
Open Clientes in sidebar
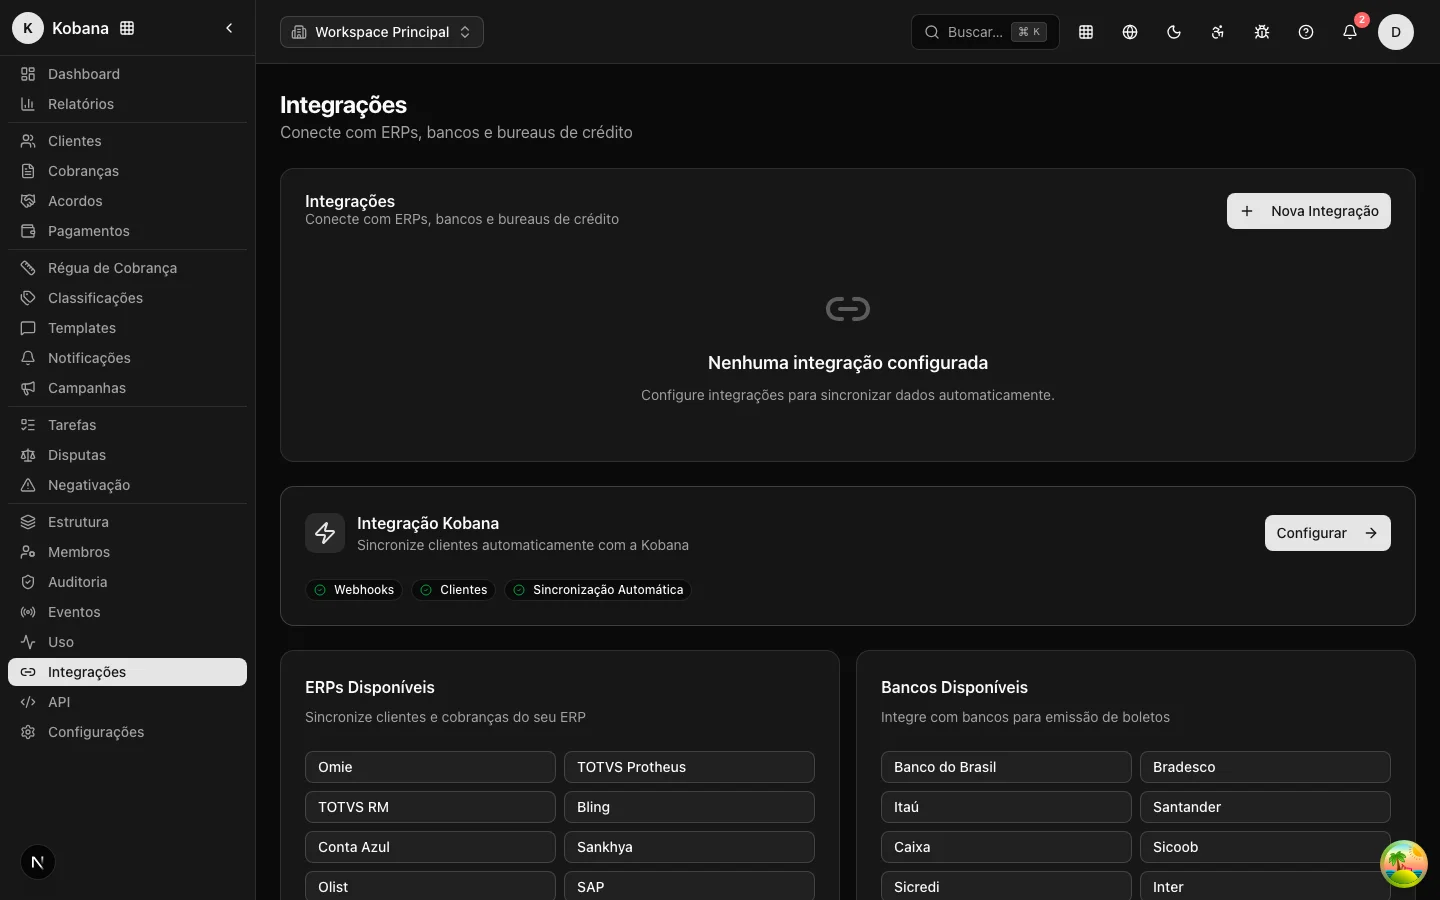coord(127,141)
